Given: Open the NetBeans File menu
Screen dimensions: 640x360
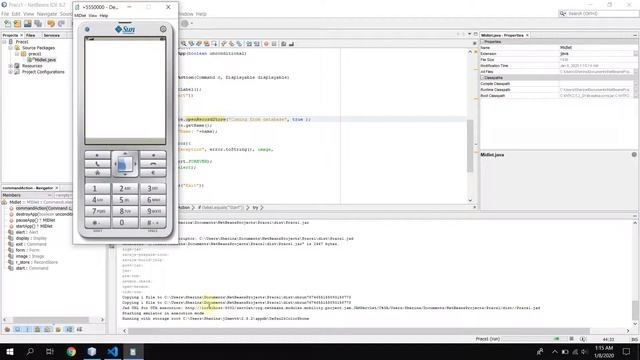Looking at the screenshot, I should coord(5,14).
